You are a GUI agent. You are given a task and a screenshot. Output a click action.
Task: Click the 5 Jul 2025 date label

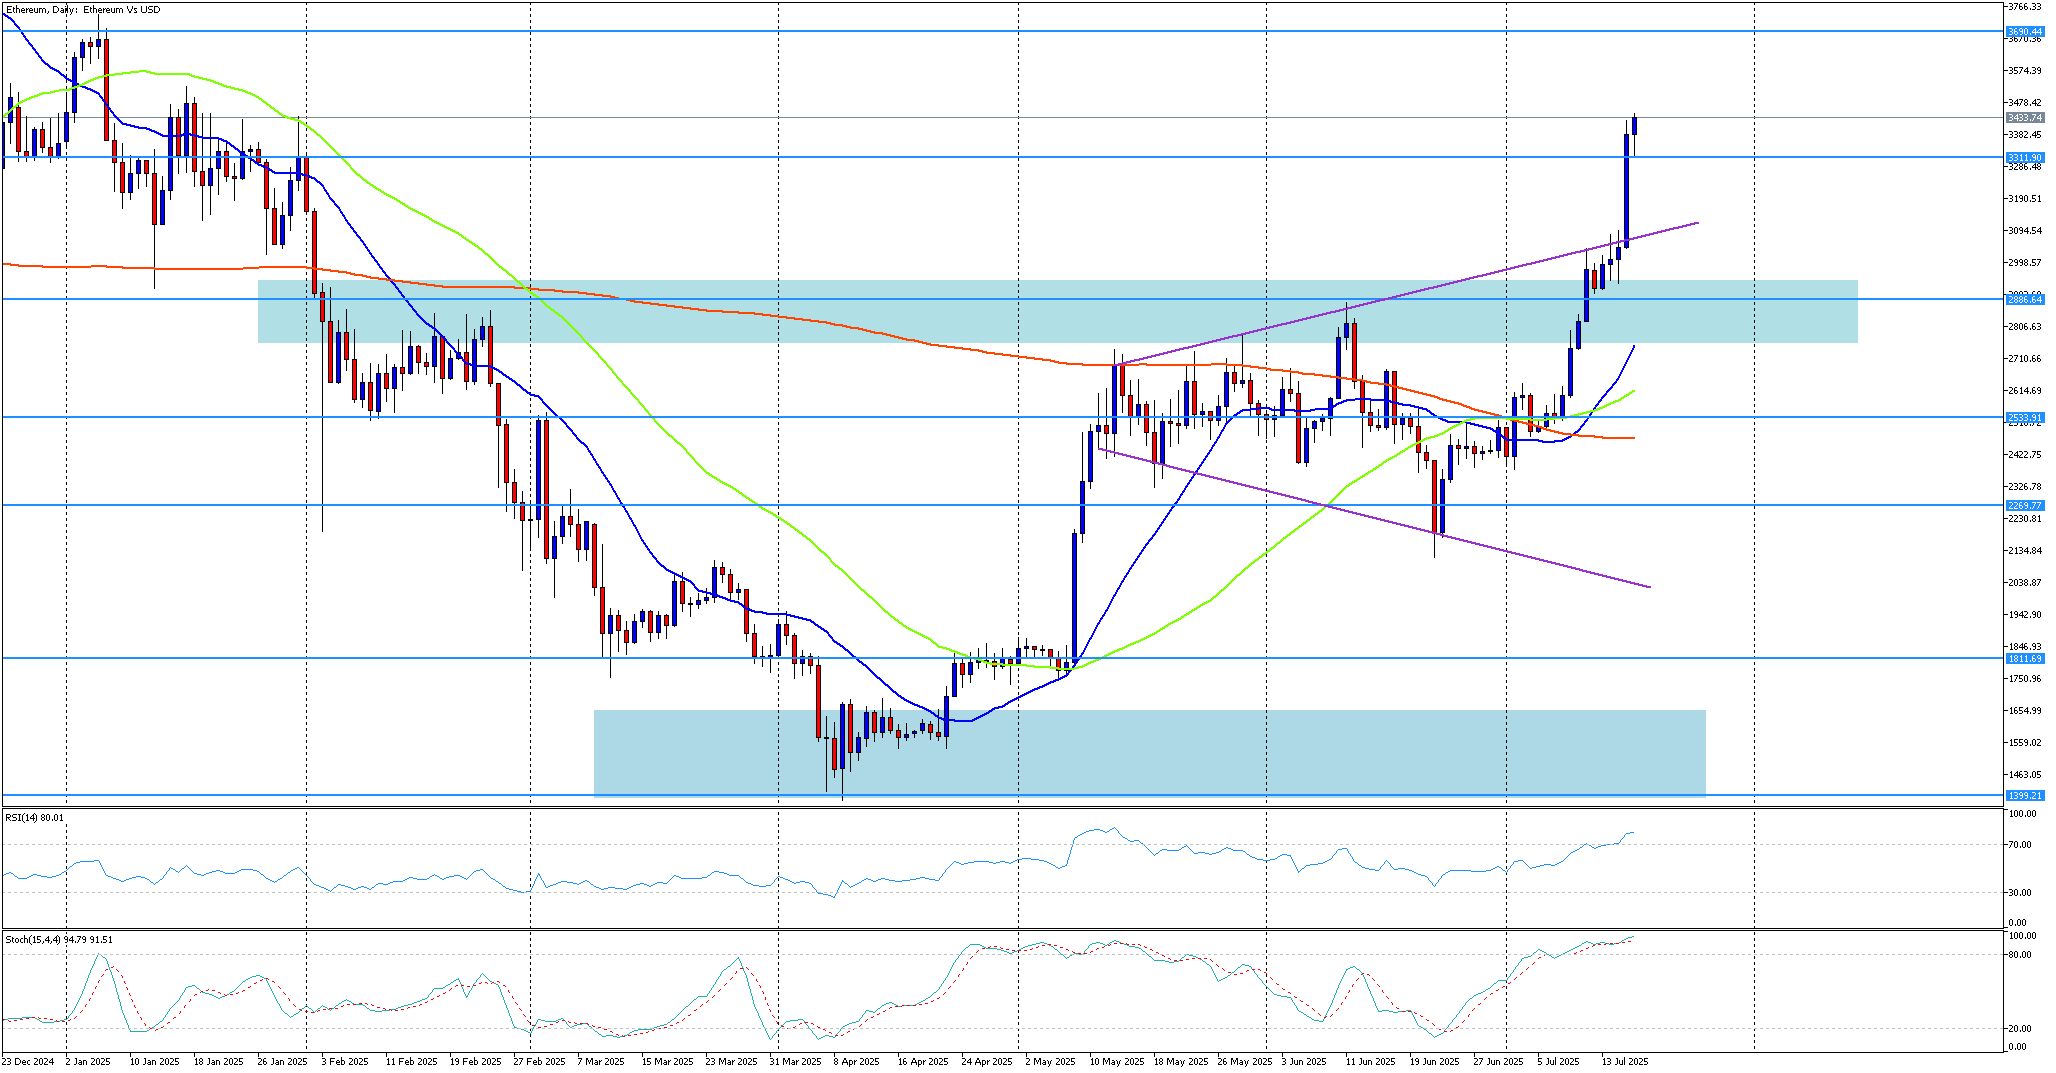(x=1559, y=1062)
